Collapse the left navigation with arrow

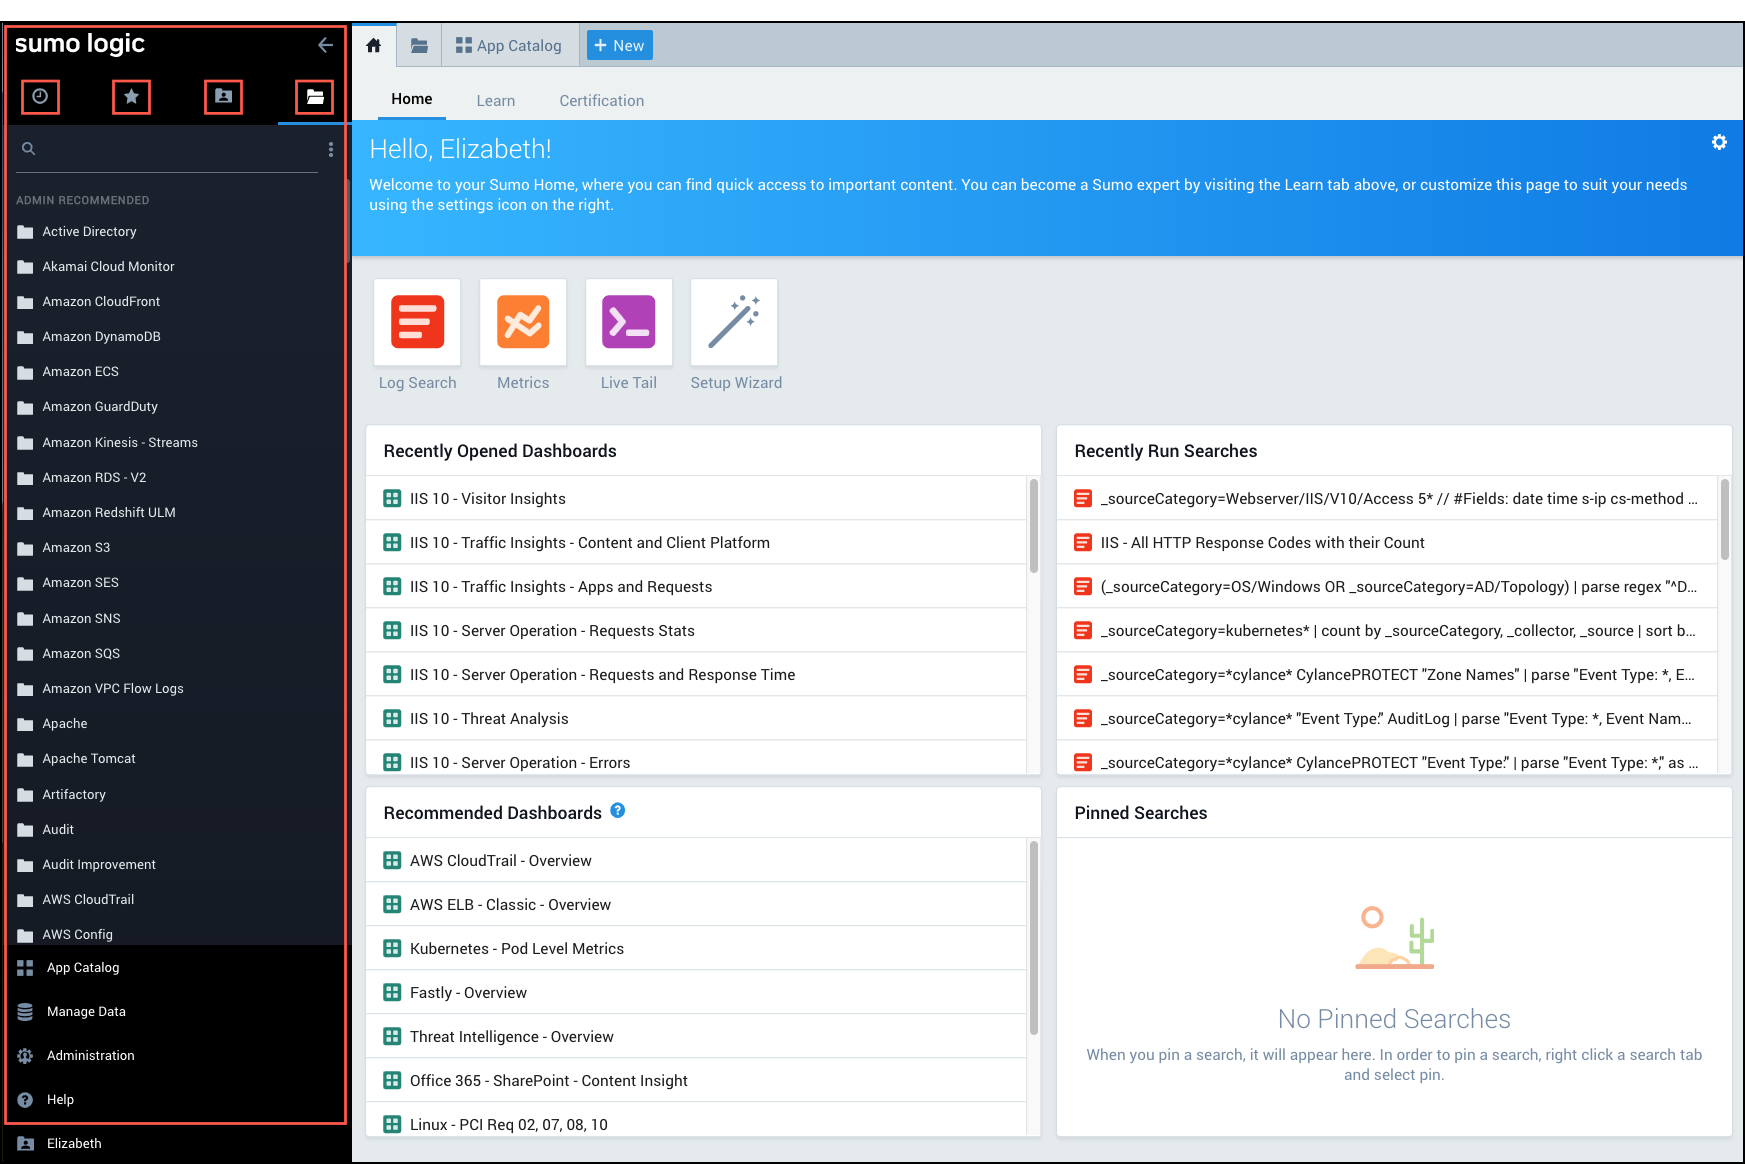[x=325, y=45]
